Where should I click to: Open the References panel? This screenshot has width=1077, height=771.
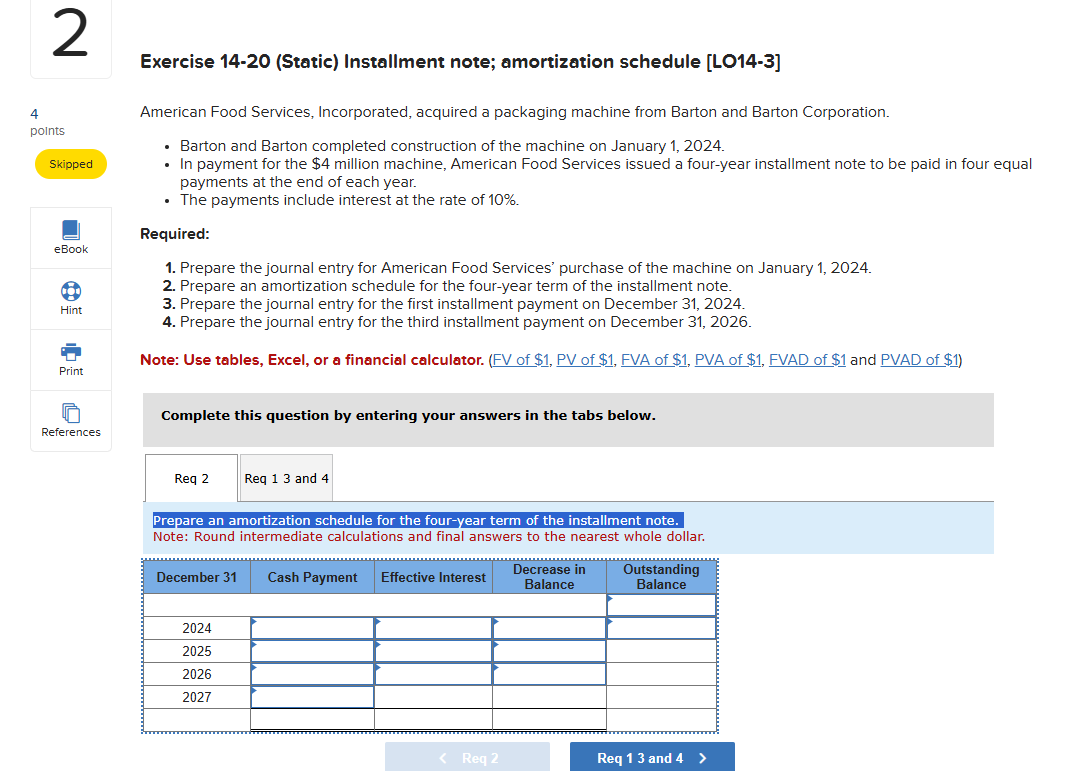point(70,420)
